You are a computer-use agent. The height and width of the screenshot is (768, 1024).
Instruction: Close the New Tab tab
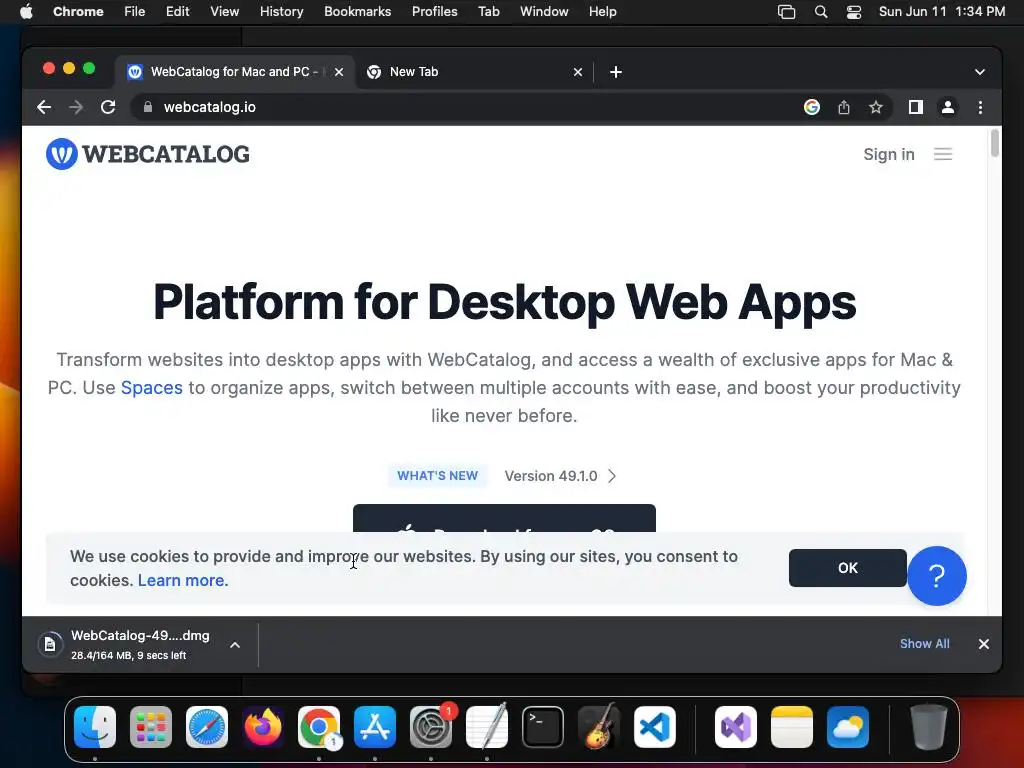click(577, 72)
